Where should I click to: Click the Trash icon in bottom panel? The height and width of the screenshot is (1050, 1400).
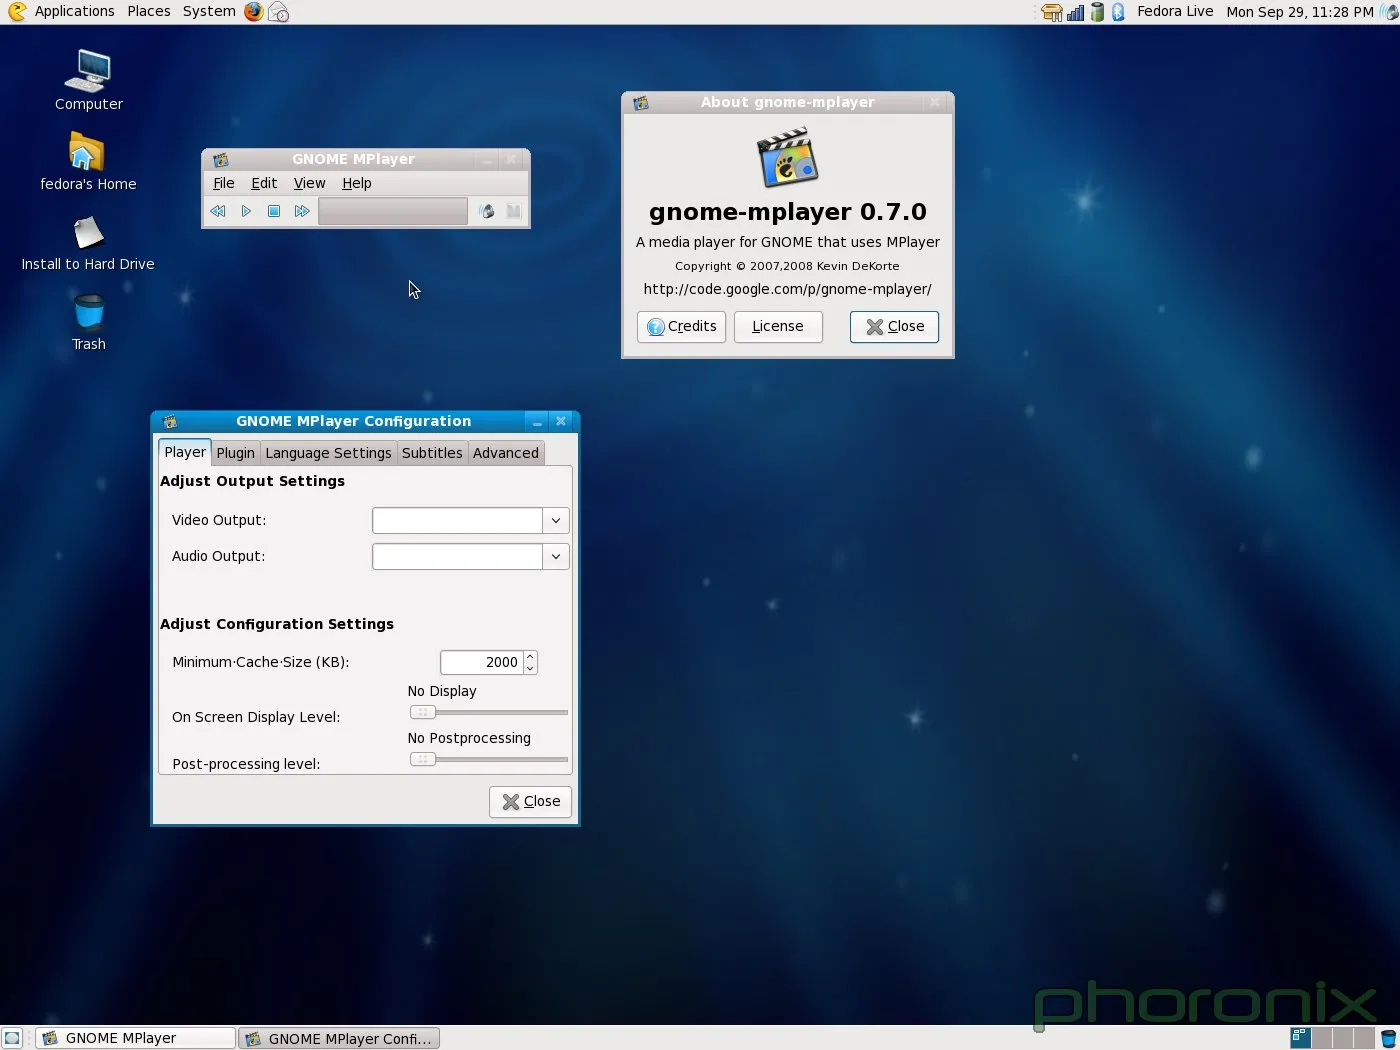click(1389, 1038)
